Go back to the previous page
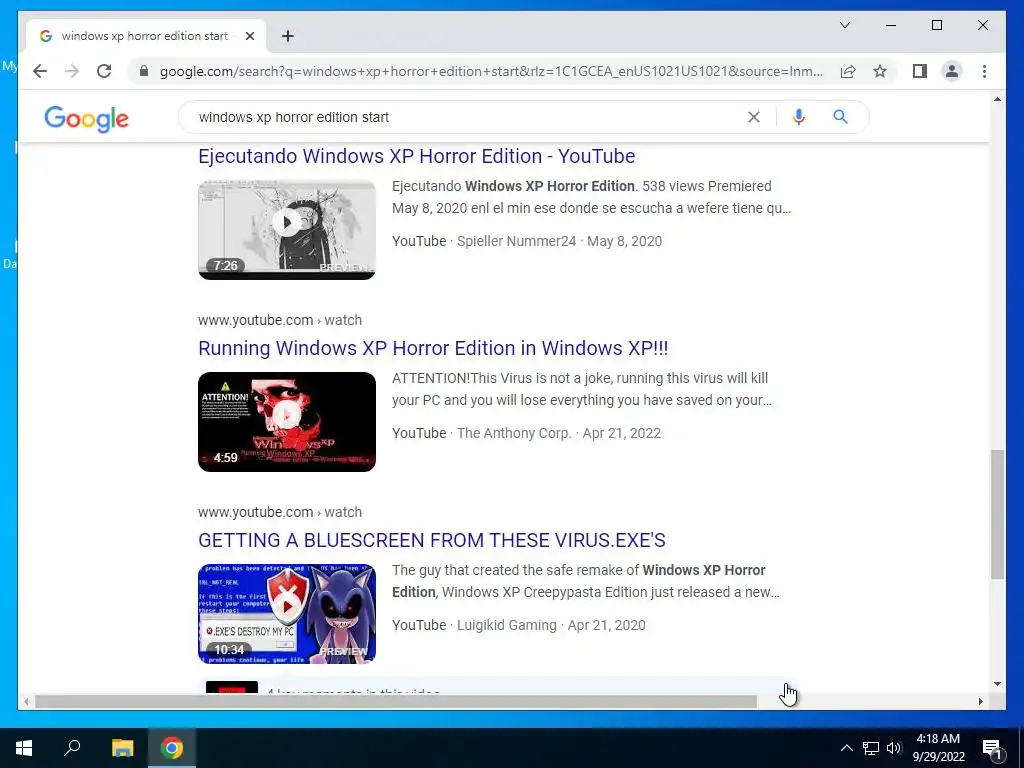This screenshot has width=1024, height=768. tap(40, 71)
